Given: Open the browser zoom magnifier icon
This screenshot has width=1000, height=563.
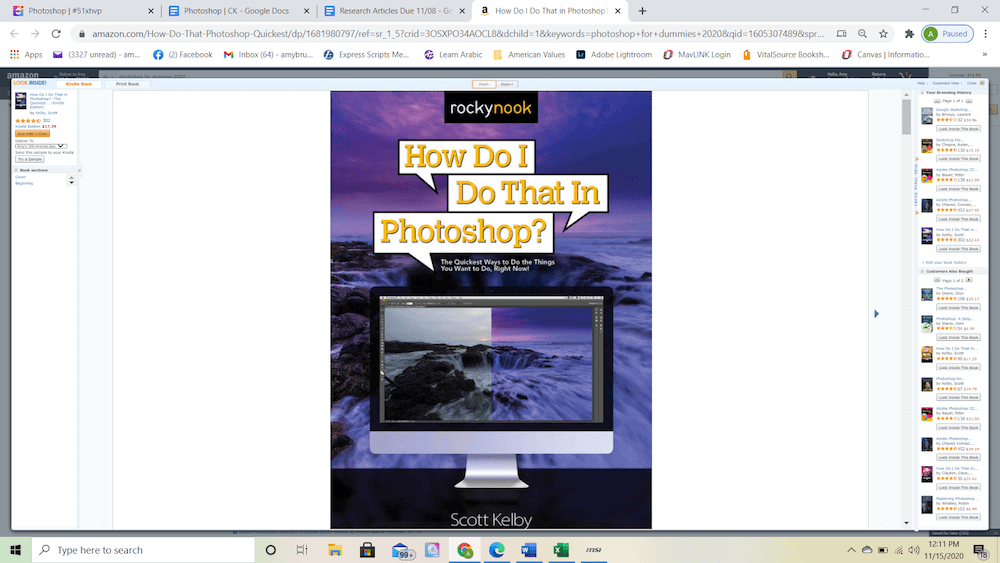Looking at the screenshot, I should 862,34.
